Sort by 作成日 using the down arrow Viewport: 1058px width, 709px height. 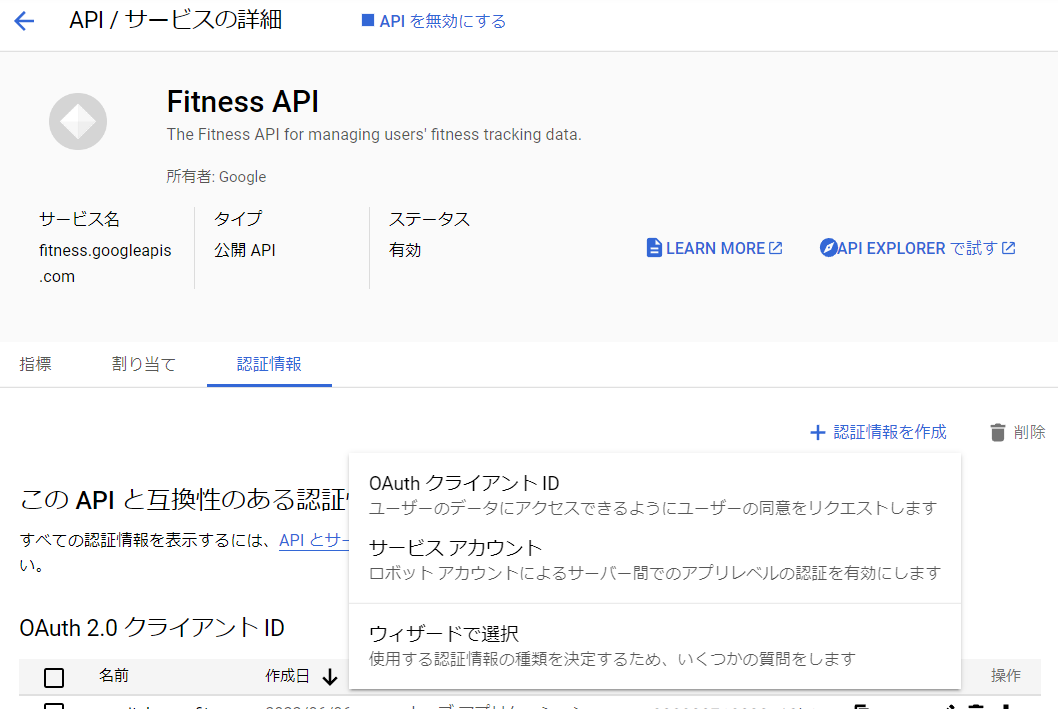330,677
